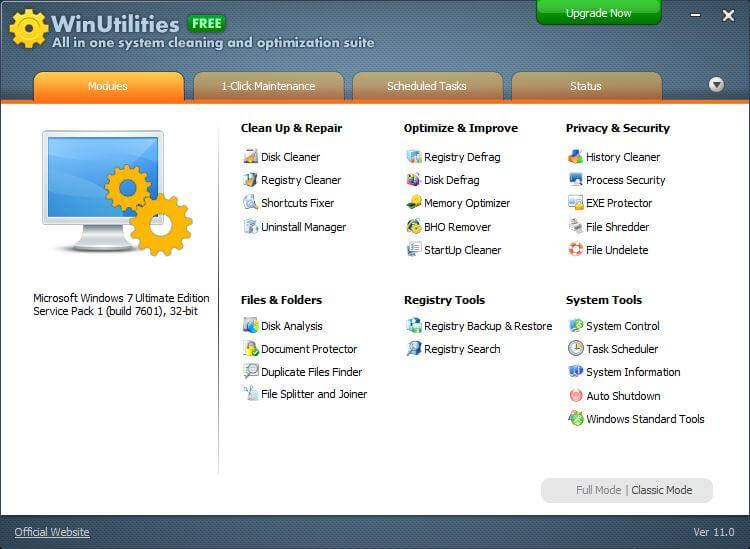Open the Registry Backup & Restore icon
This screenshot has width=750, height=549.
[413, 326]
